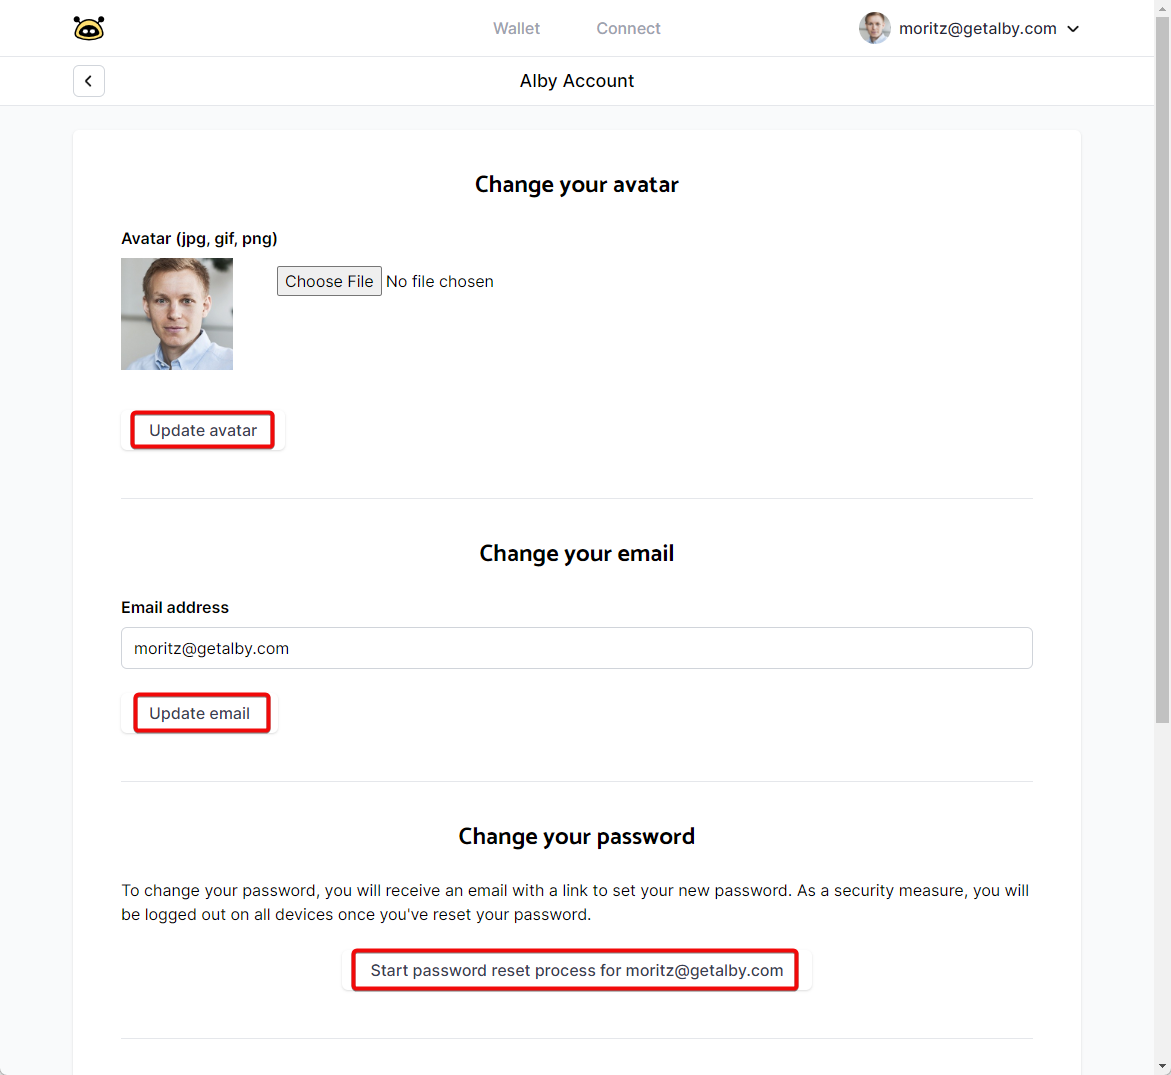Focus the Email address text field
1171x1075 pixels.
pyautogui.click(x=576, y=648)
